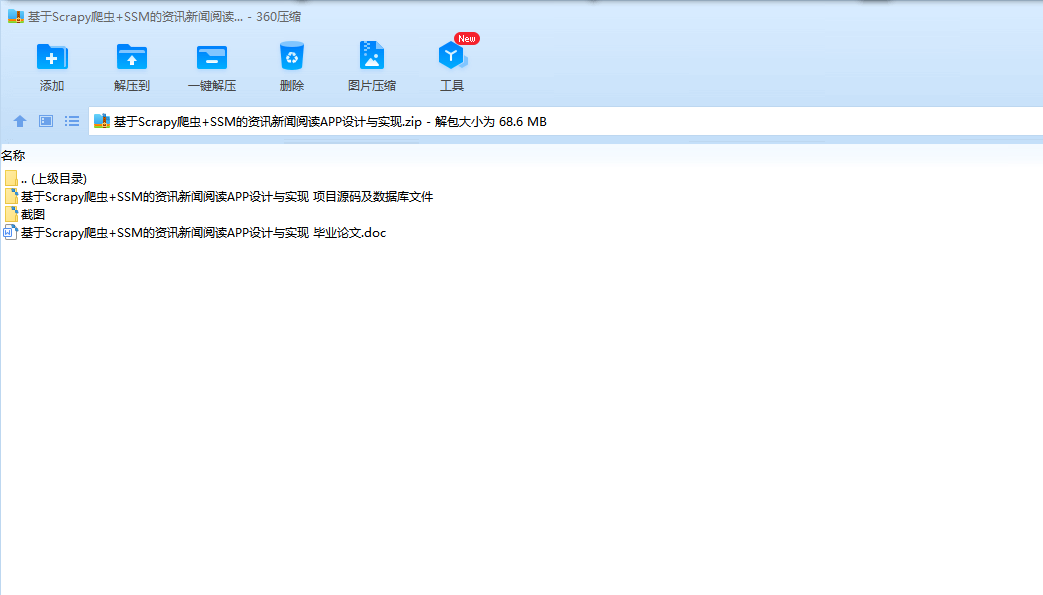The width and height of the screenshot is (1043, 595).
Task: Select the 毕业论文.doc file name
Action: (204, 232)
